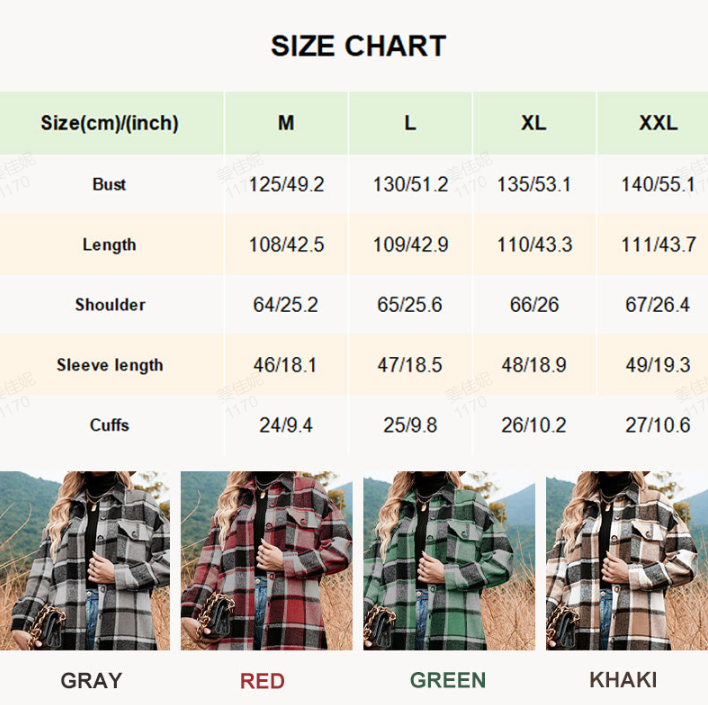Click the Size(cm)/(inch) header cell

pos(110,123)
